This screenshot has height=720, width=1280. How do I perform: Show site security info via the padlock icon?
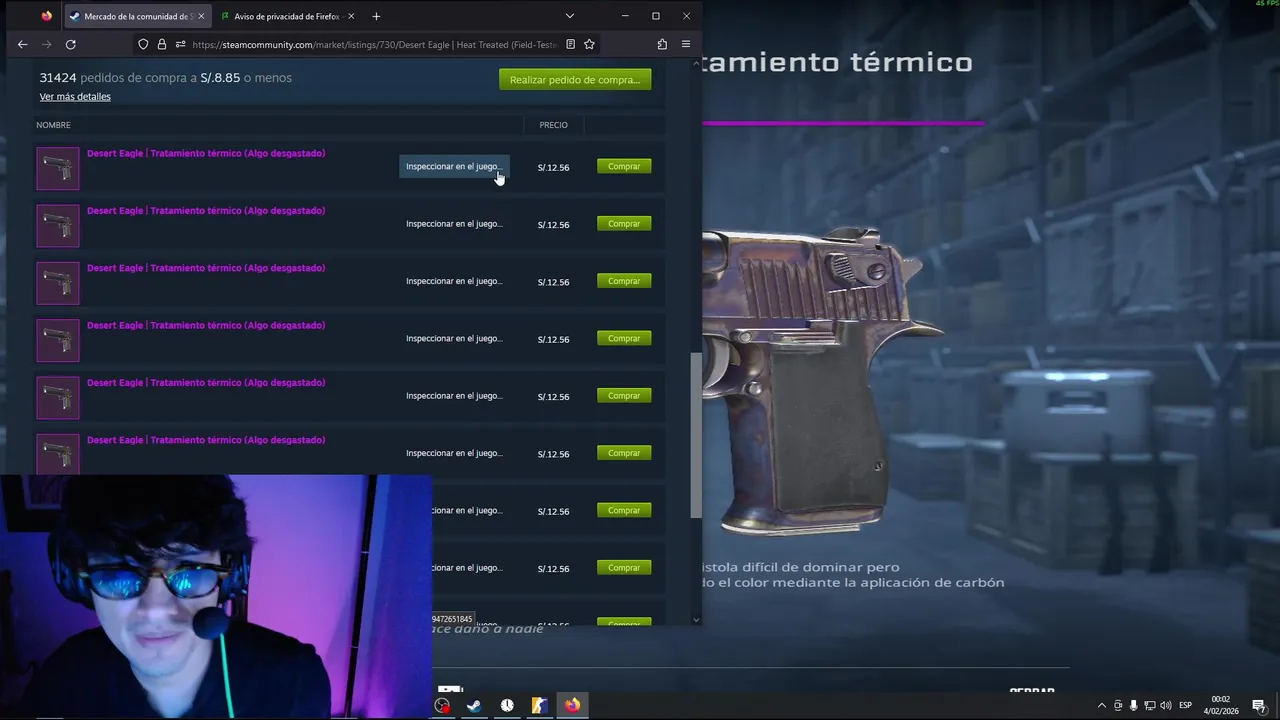coord(161,44)
